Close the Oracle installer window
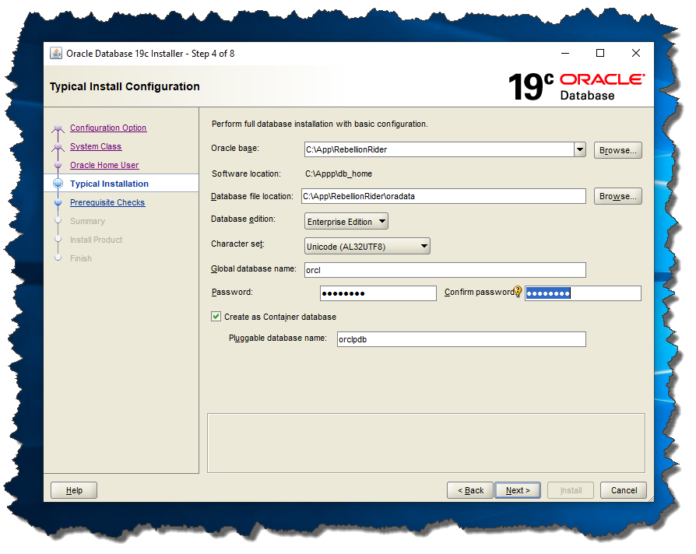This screenshot has width=696, height=554. point(636,53)
